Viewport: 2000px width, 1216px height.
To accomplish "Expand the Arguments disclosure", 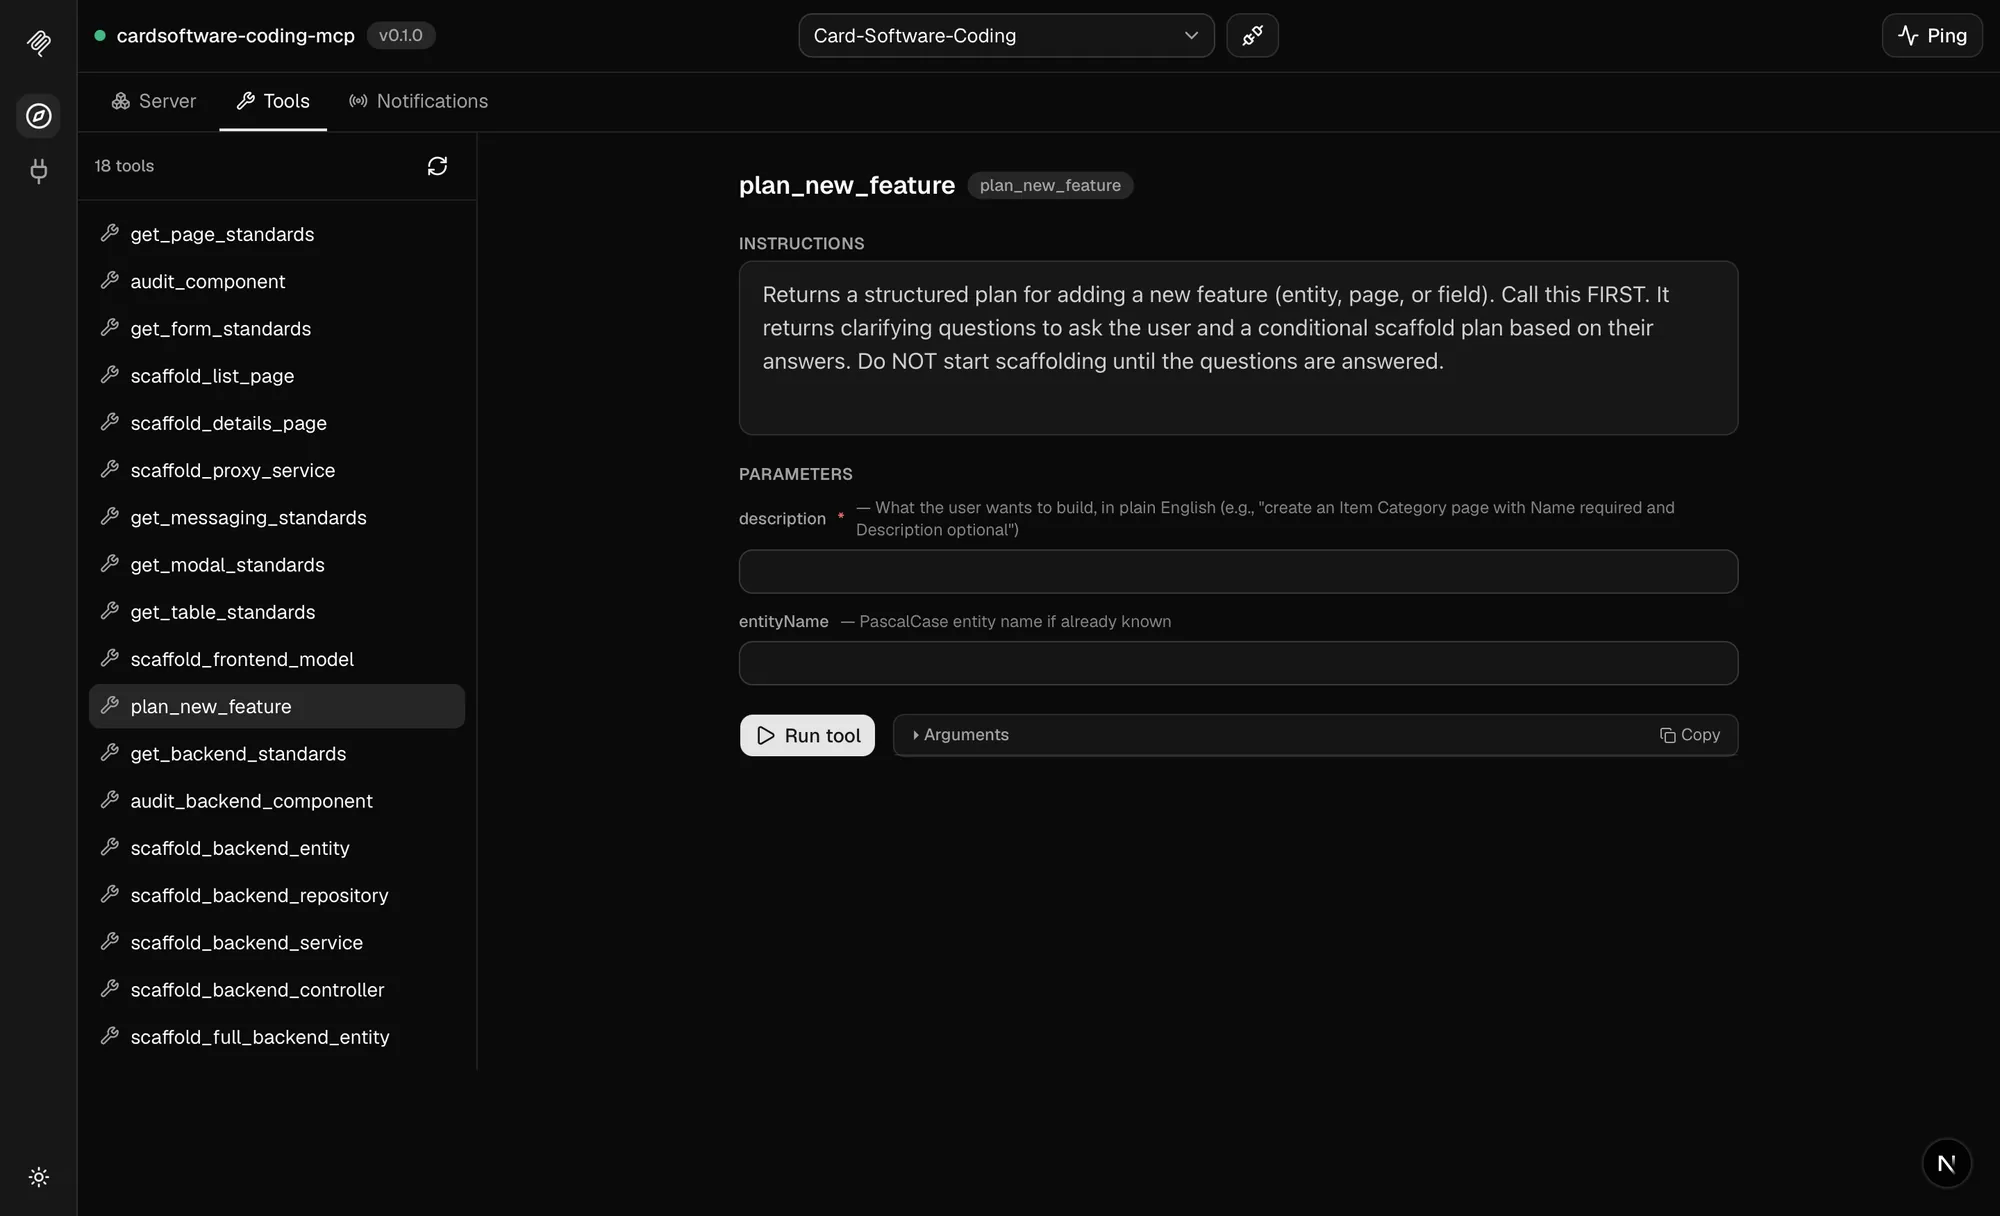I will [960, 735].
